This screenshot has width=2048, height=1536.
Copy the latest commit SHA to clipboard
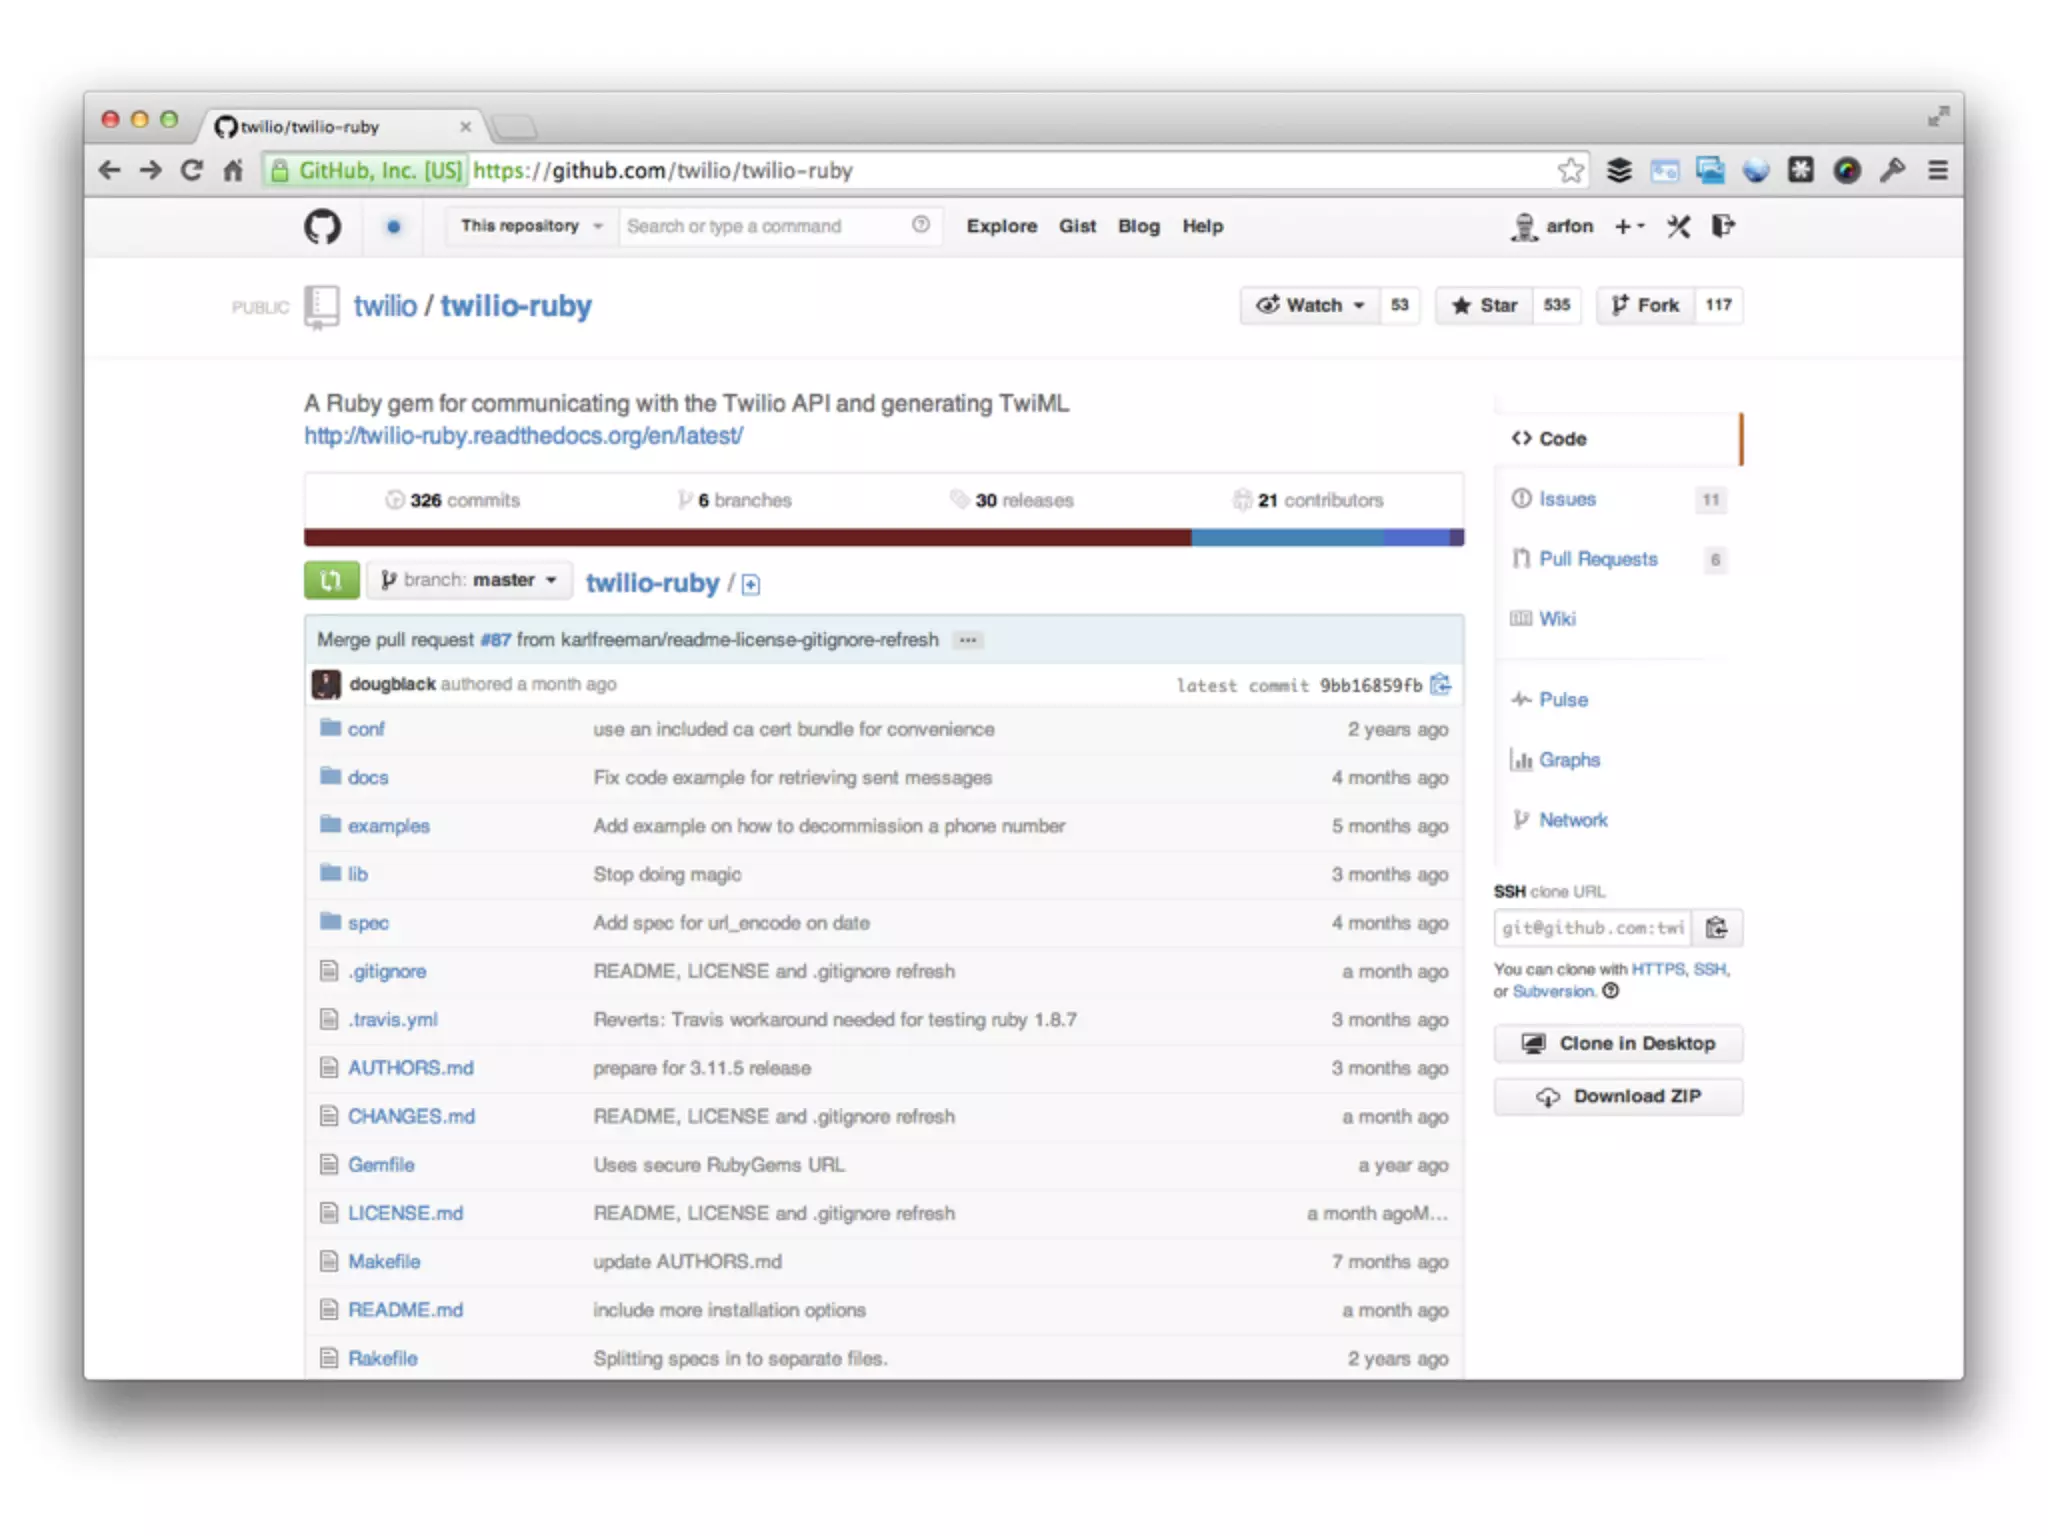(x=1440, y=685)
